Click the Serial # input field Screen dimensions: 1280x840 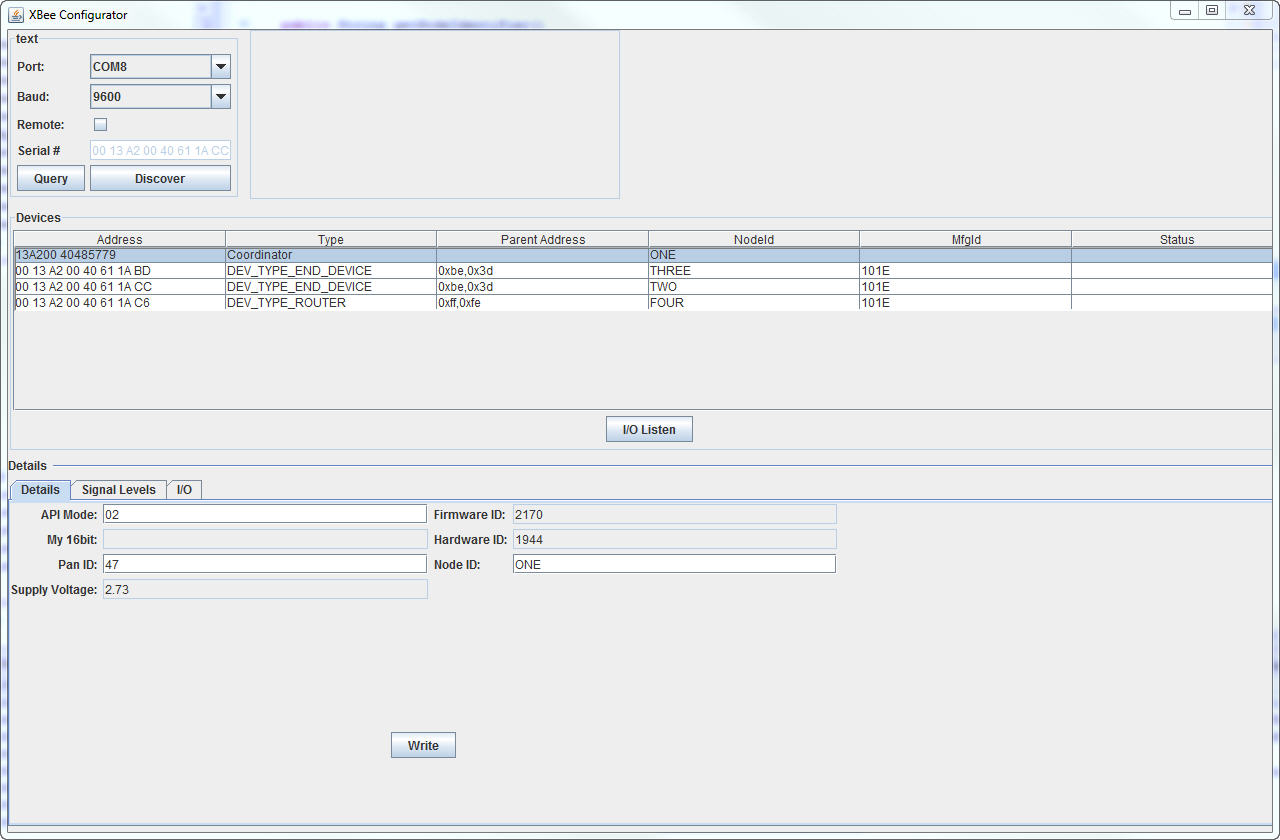(160, 151)
